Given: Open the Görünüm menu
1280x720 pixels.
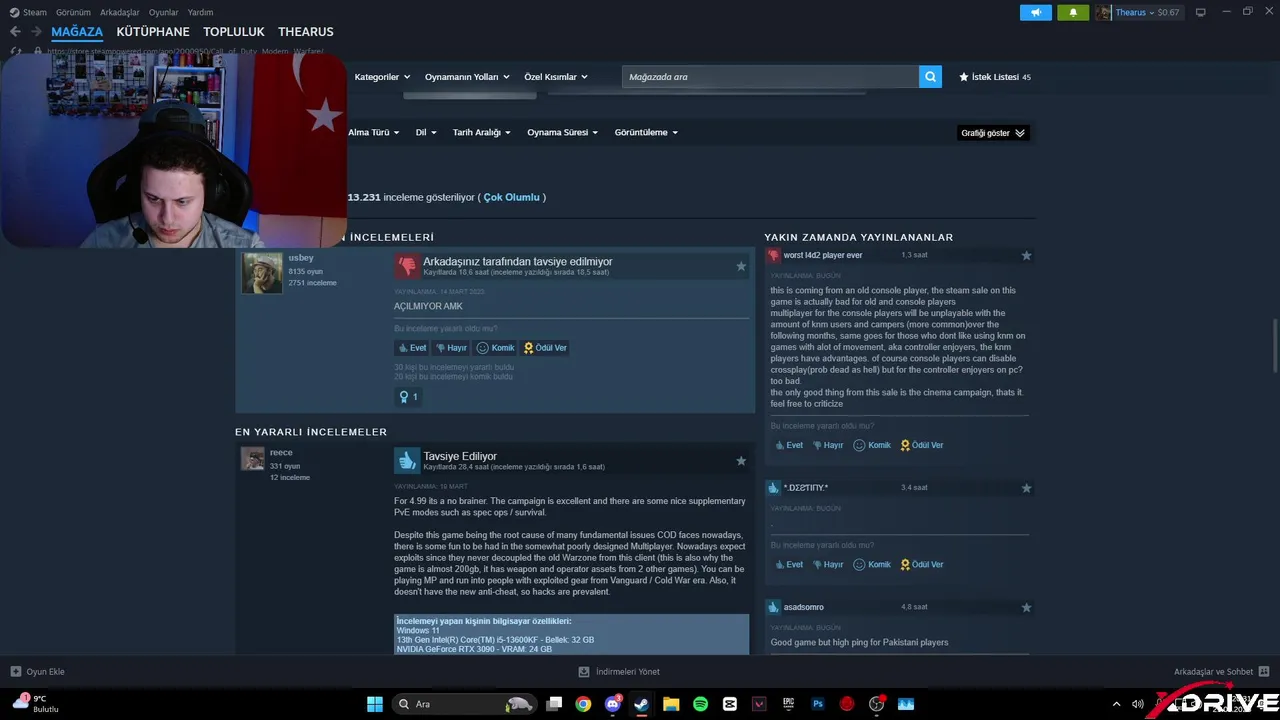Looking at the screenshot, I should click(x=73, y=12).
